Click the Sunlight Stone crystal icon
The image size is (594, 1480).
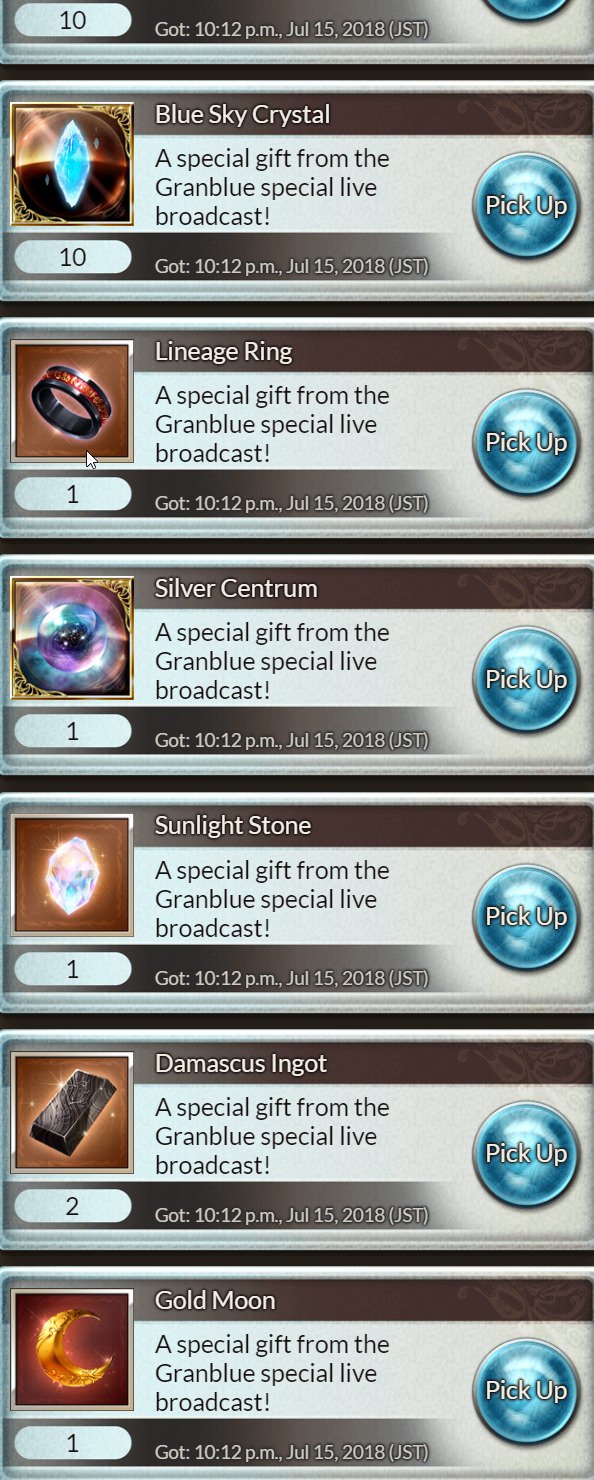(x=72, y=875)
